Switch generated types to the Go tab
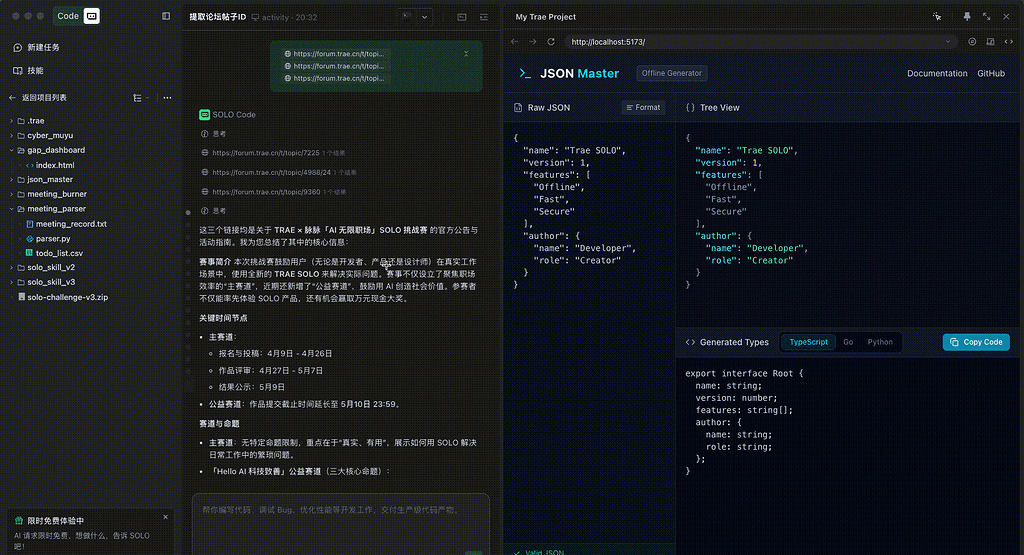Screen dimensions: 1024x555 click(x=848, y=342)
